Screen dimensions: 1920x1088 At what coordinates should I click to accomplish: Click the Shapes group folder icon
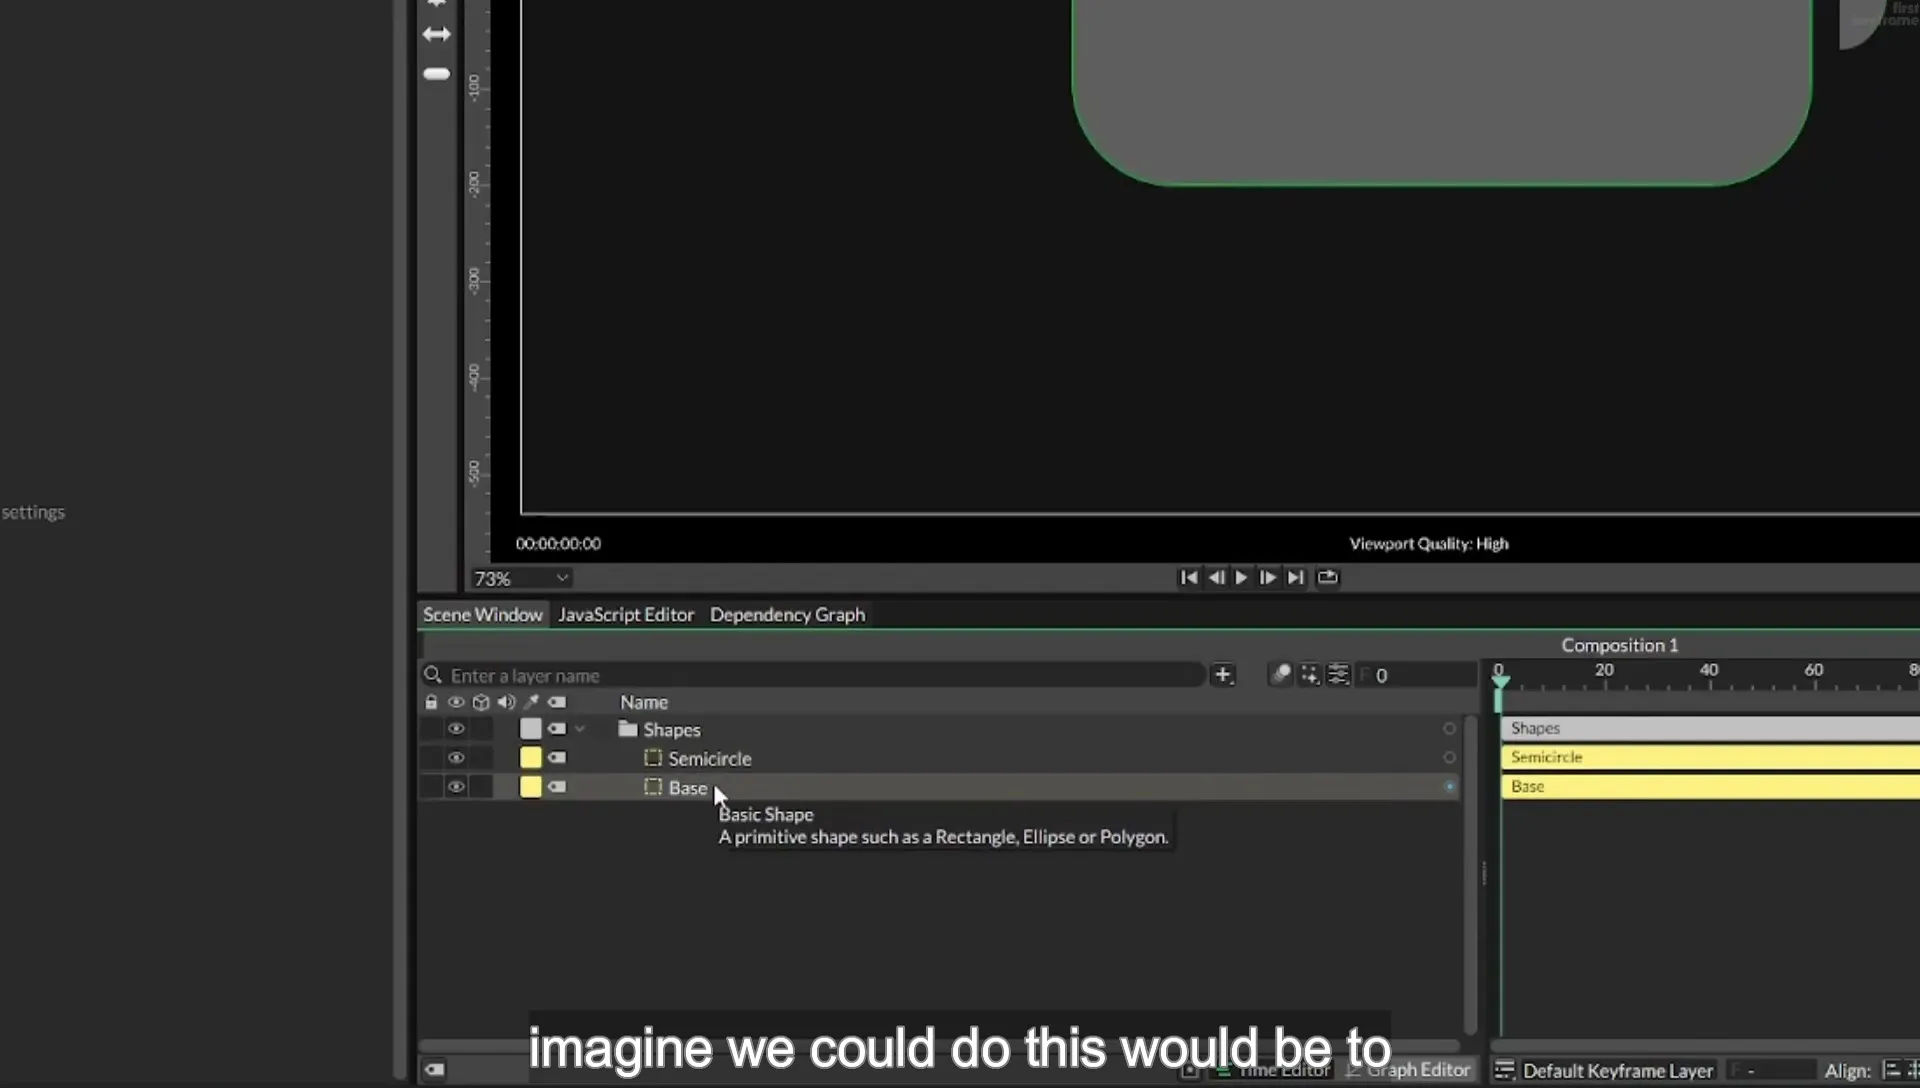point(628,729)
